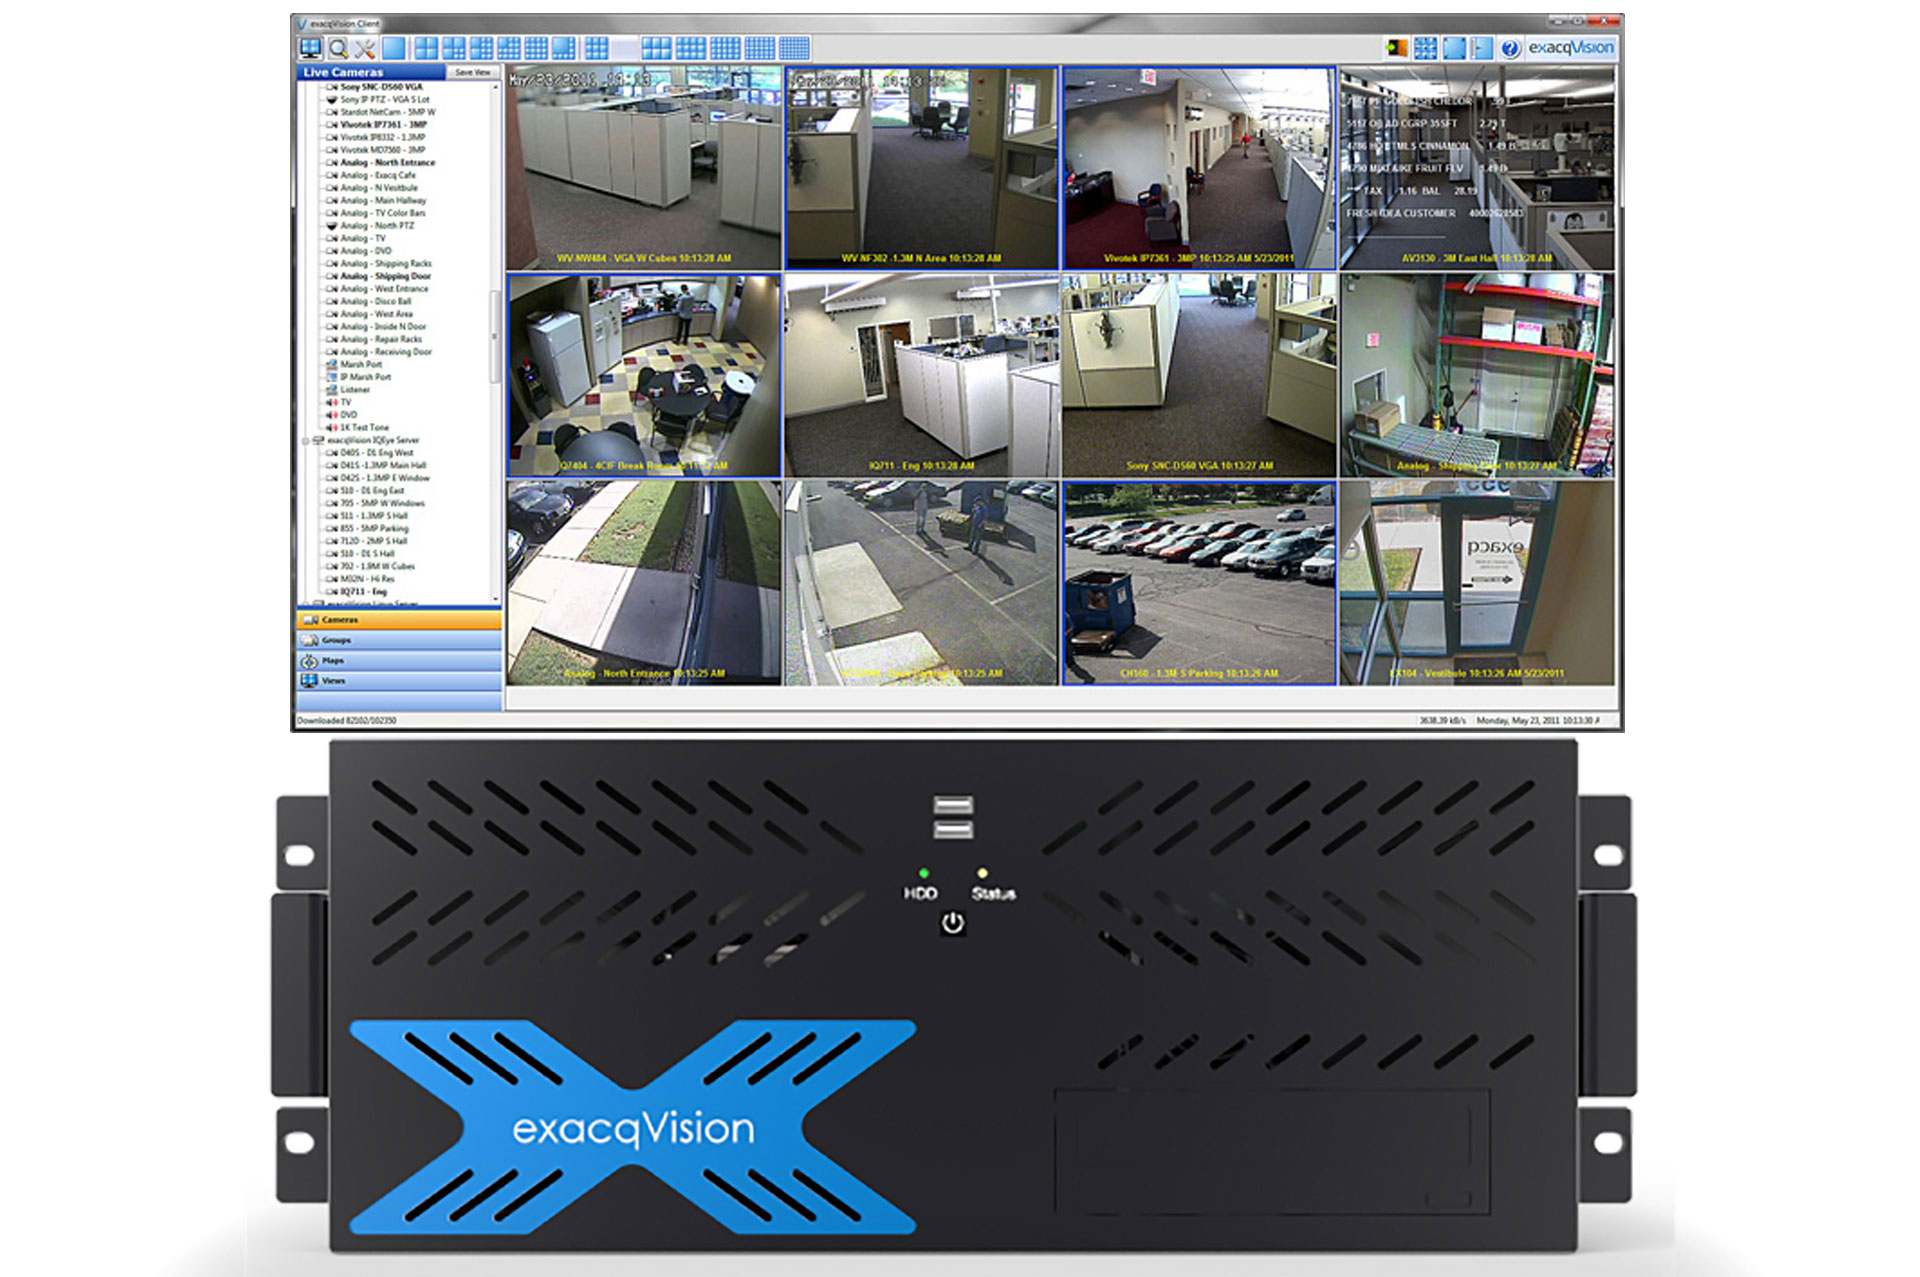Click the exacqVision logo in toolbar
The height and width of the screenshot is (1277, 1920).
pos(1570,48)
